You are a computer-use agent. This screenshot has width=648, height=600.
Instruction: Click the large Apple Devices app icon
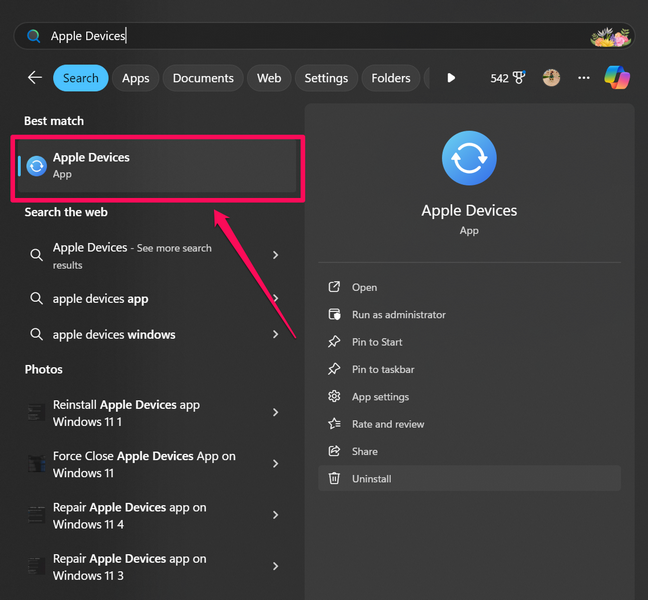tap(469, 158)
